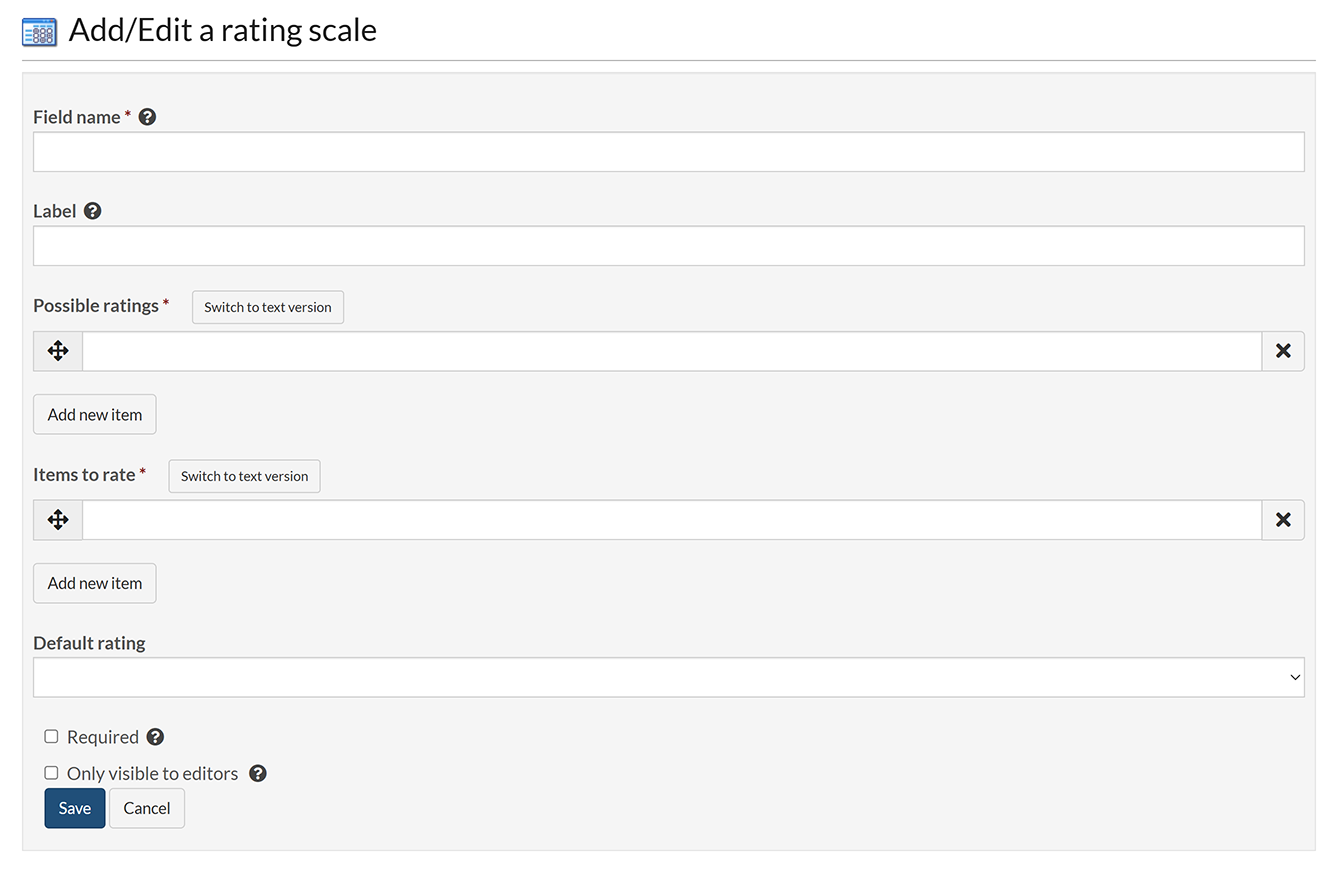Show help for Only visible to editors
This screenshot has height=871, width=1342.
click(x=258, y=773)
